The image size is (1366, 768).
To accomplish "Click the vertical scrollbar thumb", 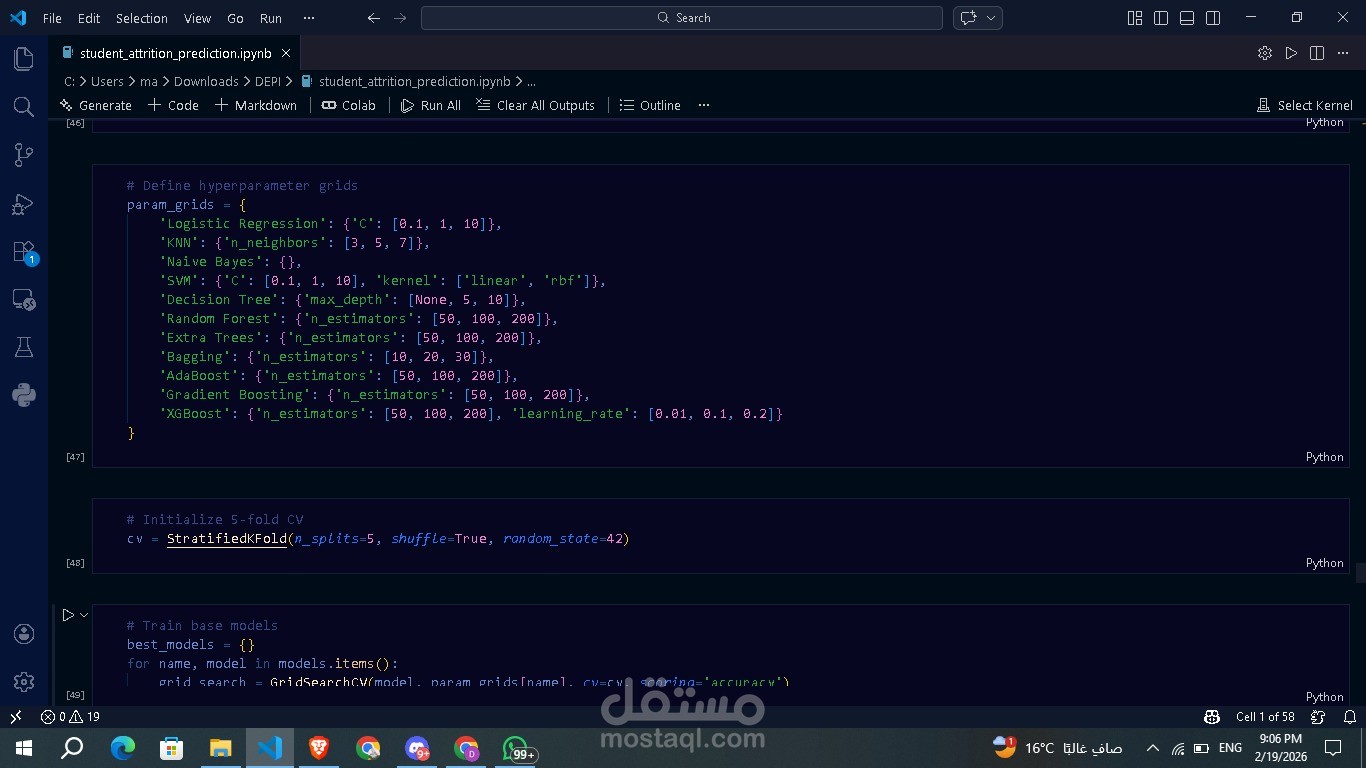I will click(1361, 573).
